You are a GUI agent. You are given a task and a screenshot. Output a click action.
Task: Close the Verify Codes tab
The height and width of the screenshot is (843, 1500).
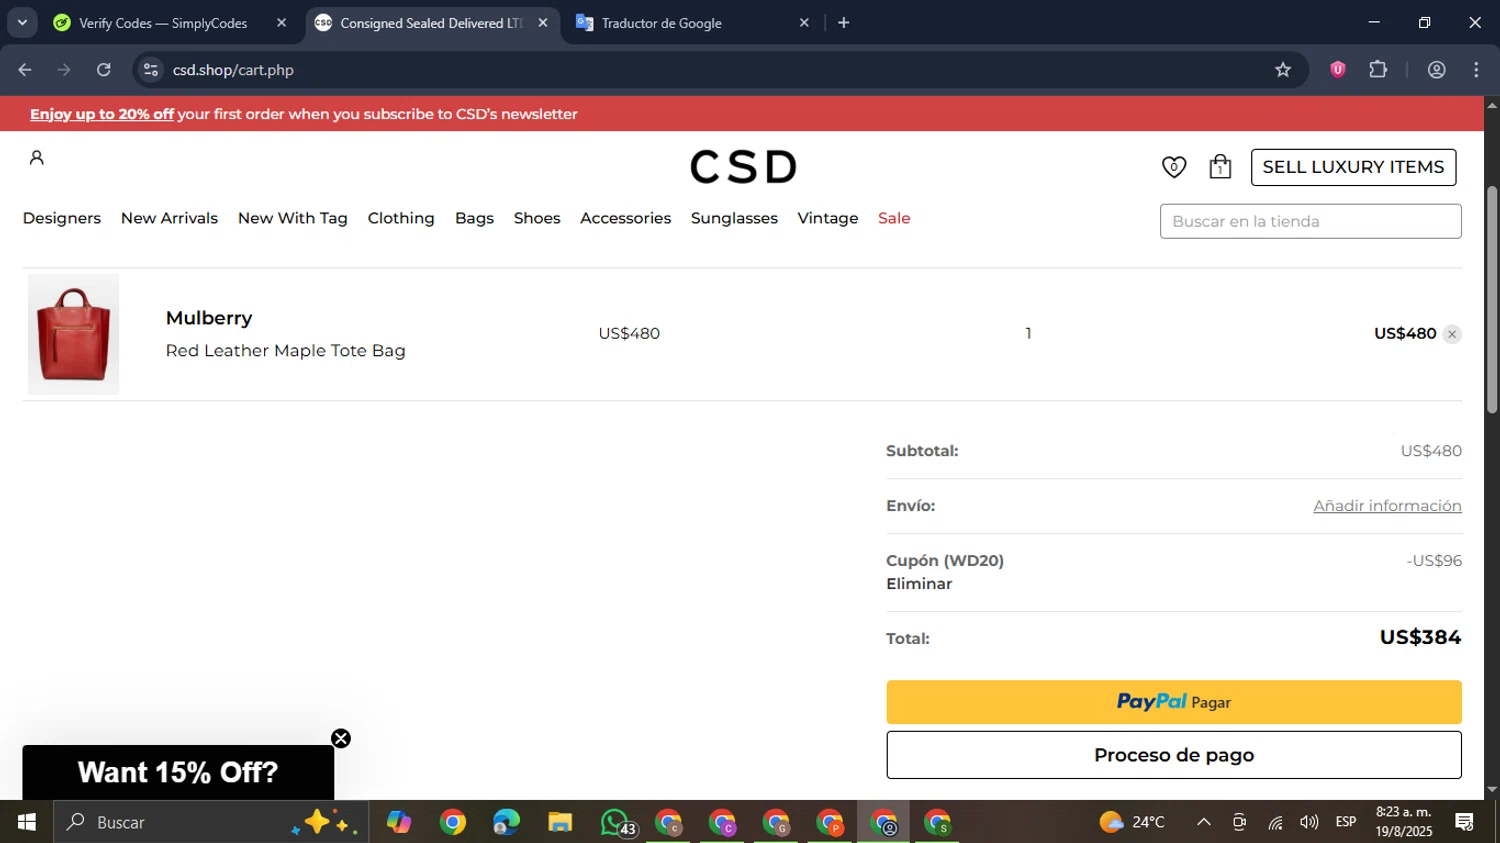pyautogui.click(x=281, y=23)
